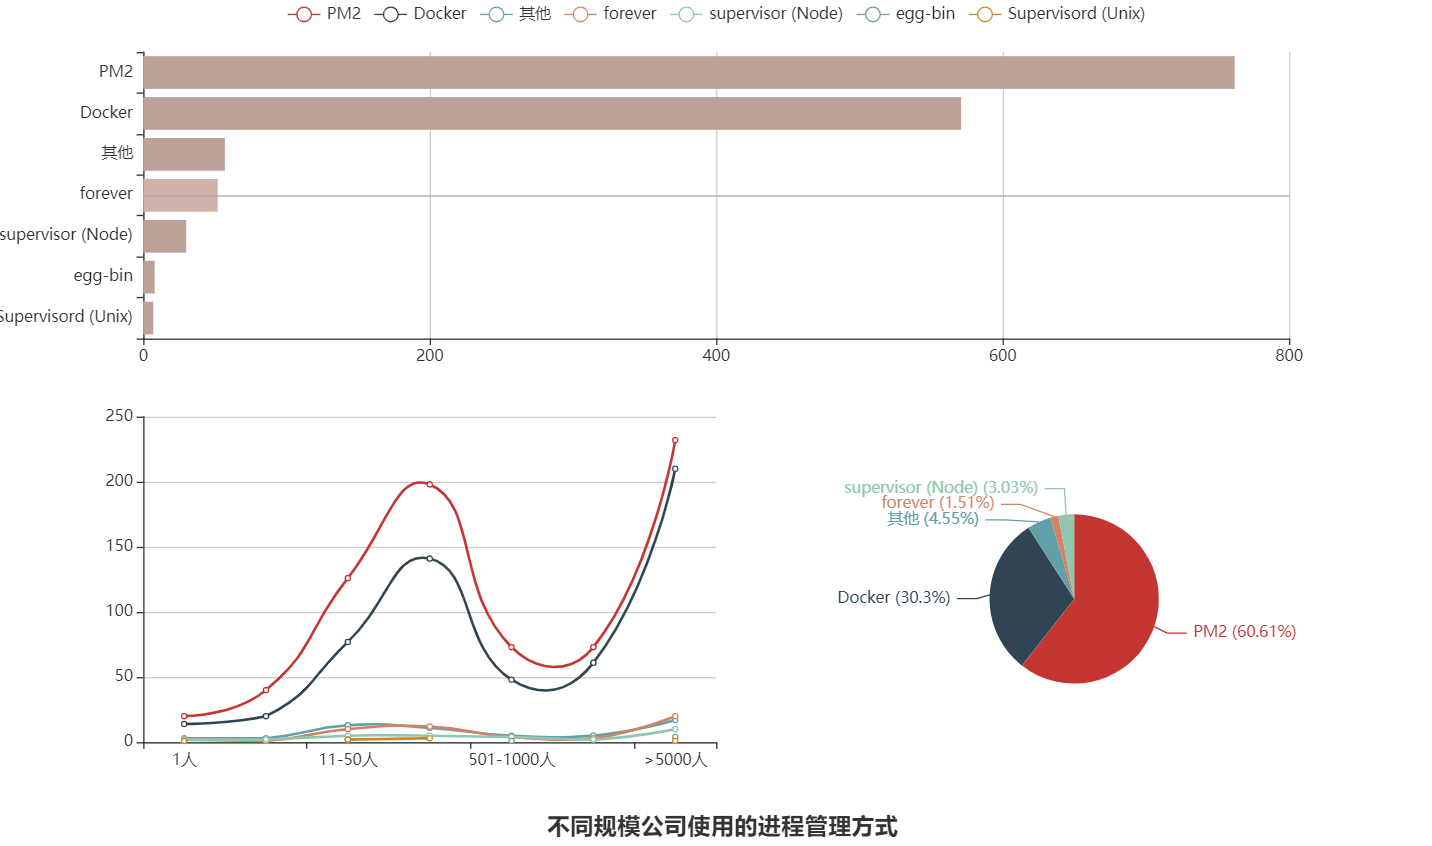
Task: Click the Docker y-axis label of bar chart
Action: [106, 113]
